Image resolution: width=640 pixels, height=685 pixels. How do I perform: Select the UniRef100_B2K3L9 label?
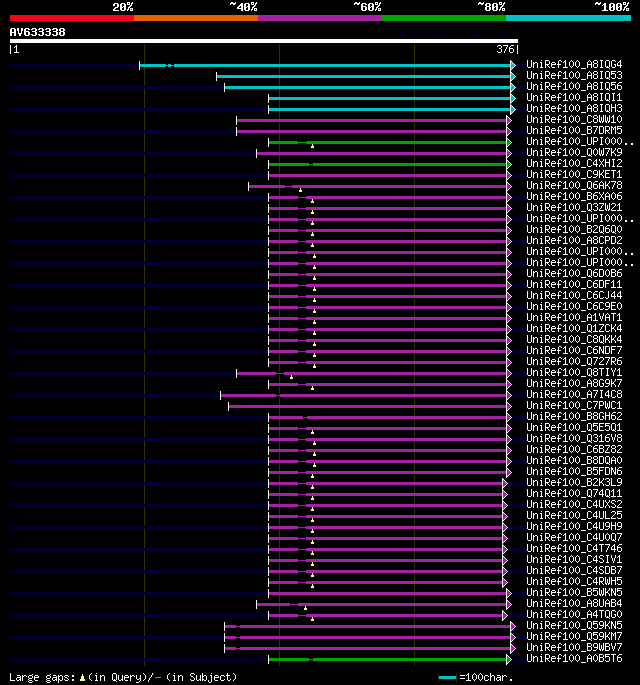point(574,483)
